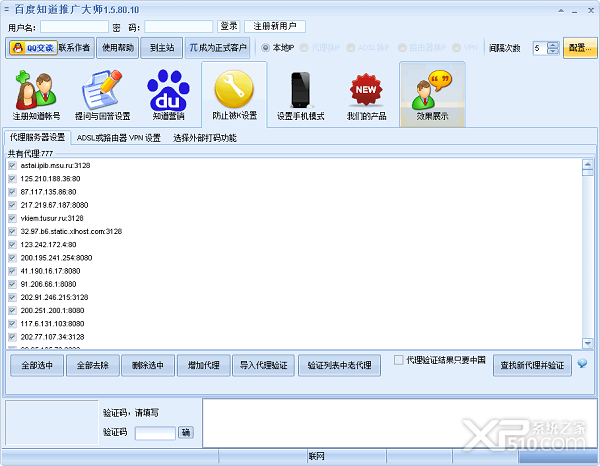This screenshot has width=600, height=466.
Task: Open 使用帮助 help button
Action: tap(117, 48)
